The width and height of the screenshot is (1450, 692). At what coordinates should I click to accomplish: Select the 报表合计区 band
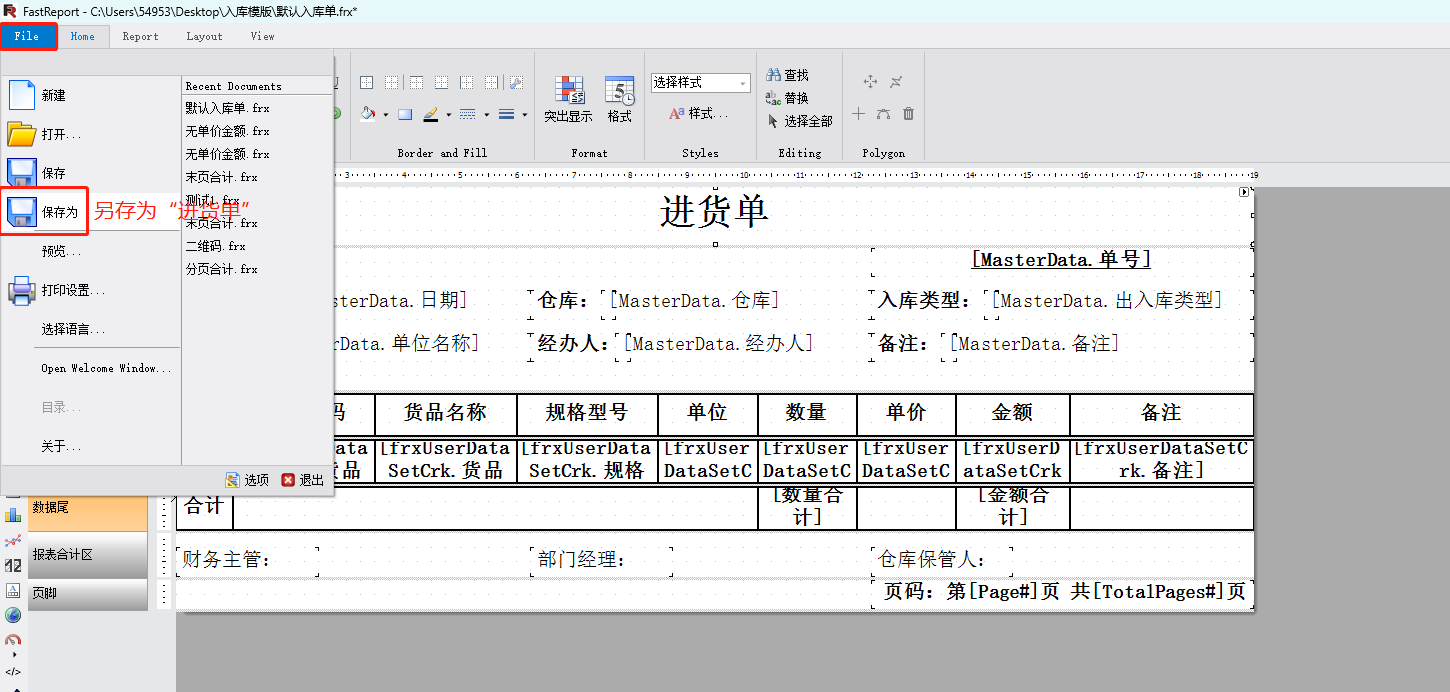click(88, 554)
